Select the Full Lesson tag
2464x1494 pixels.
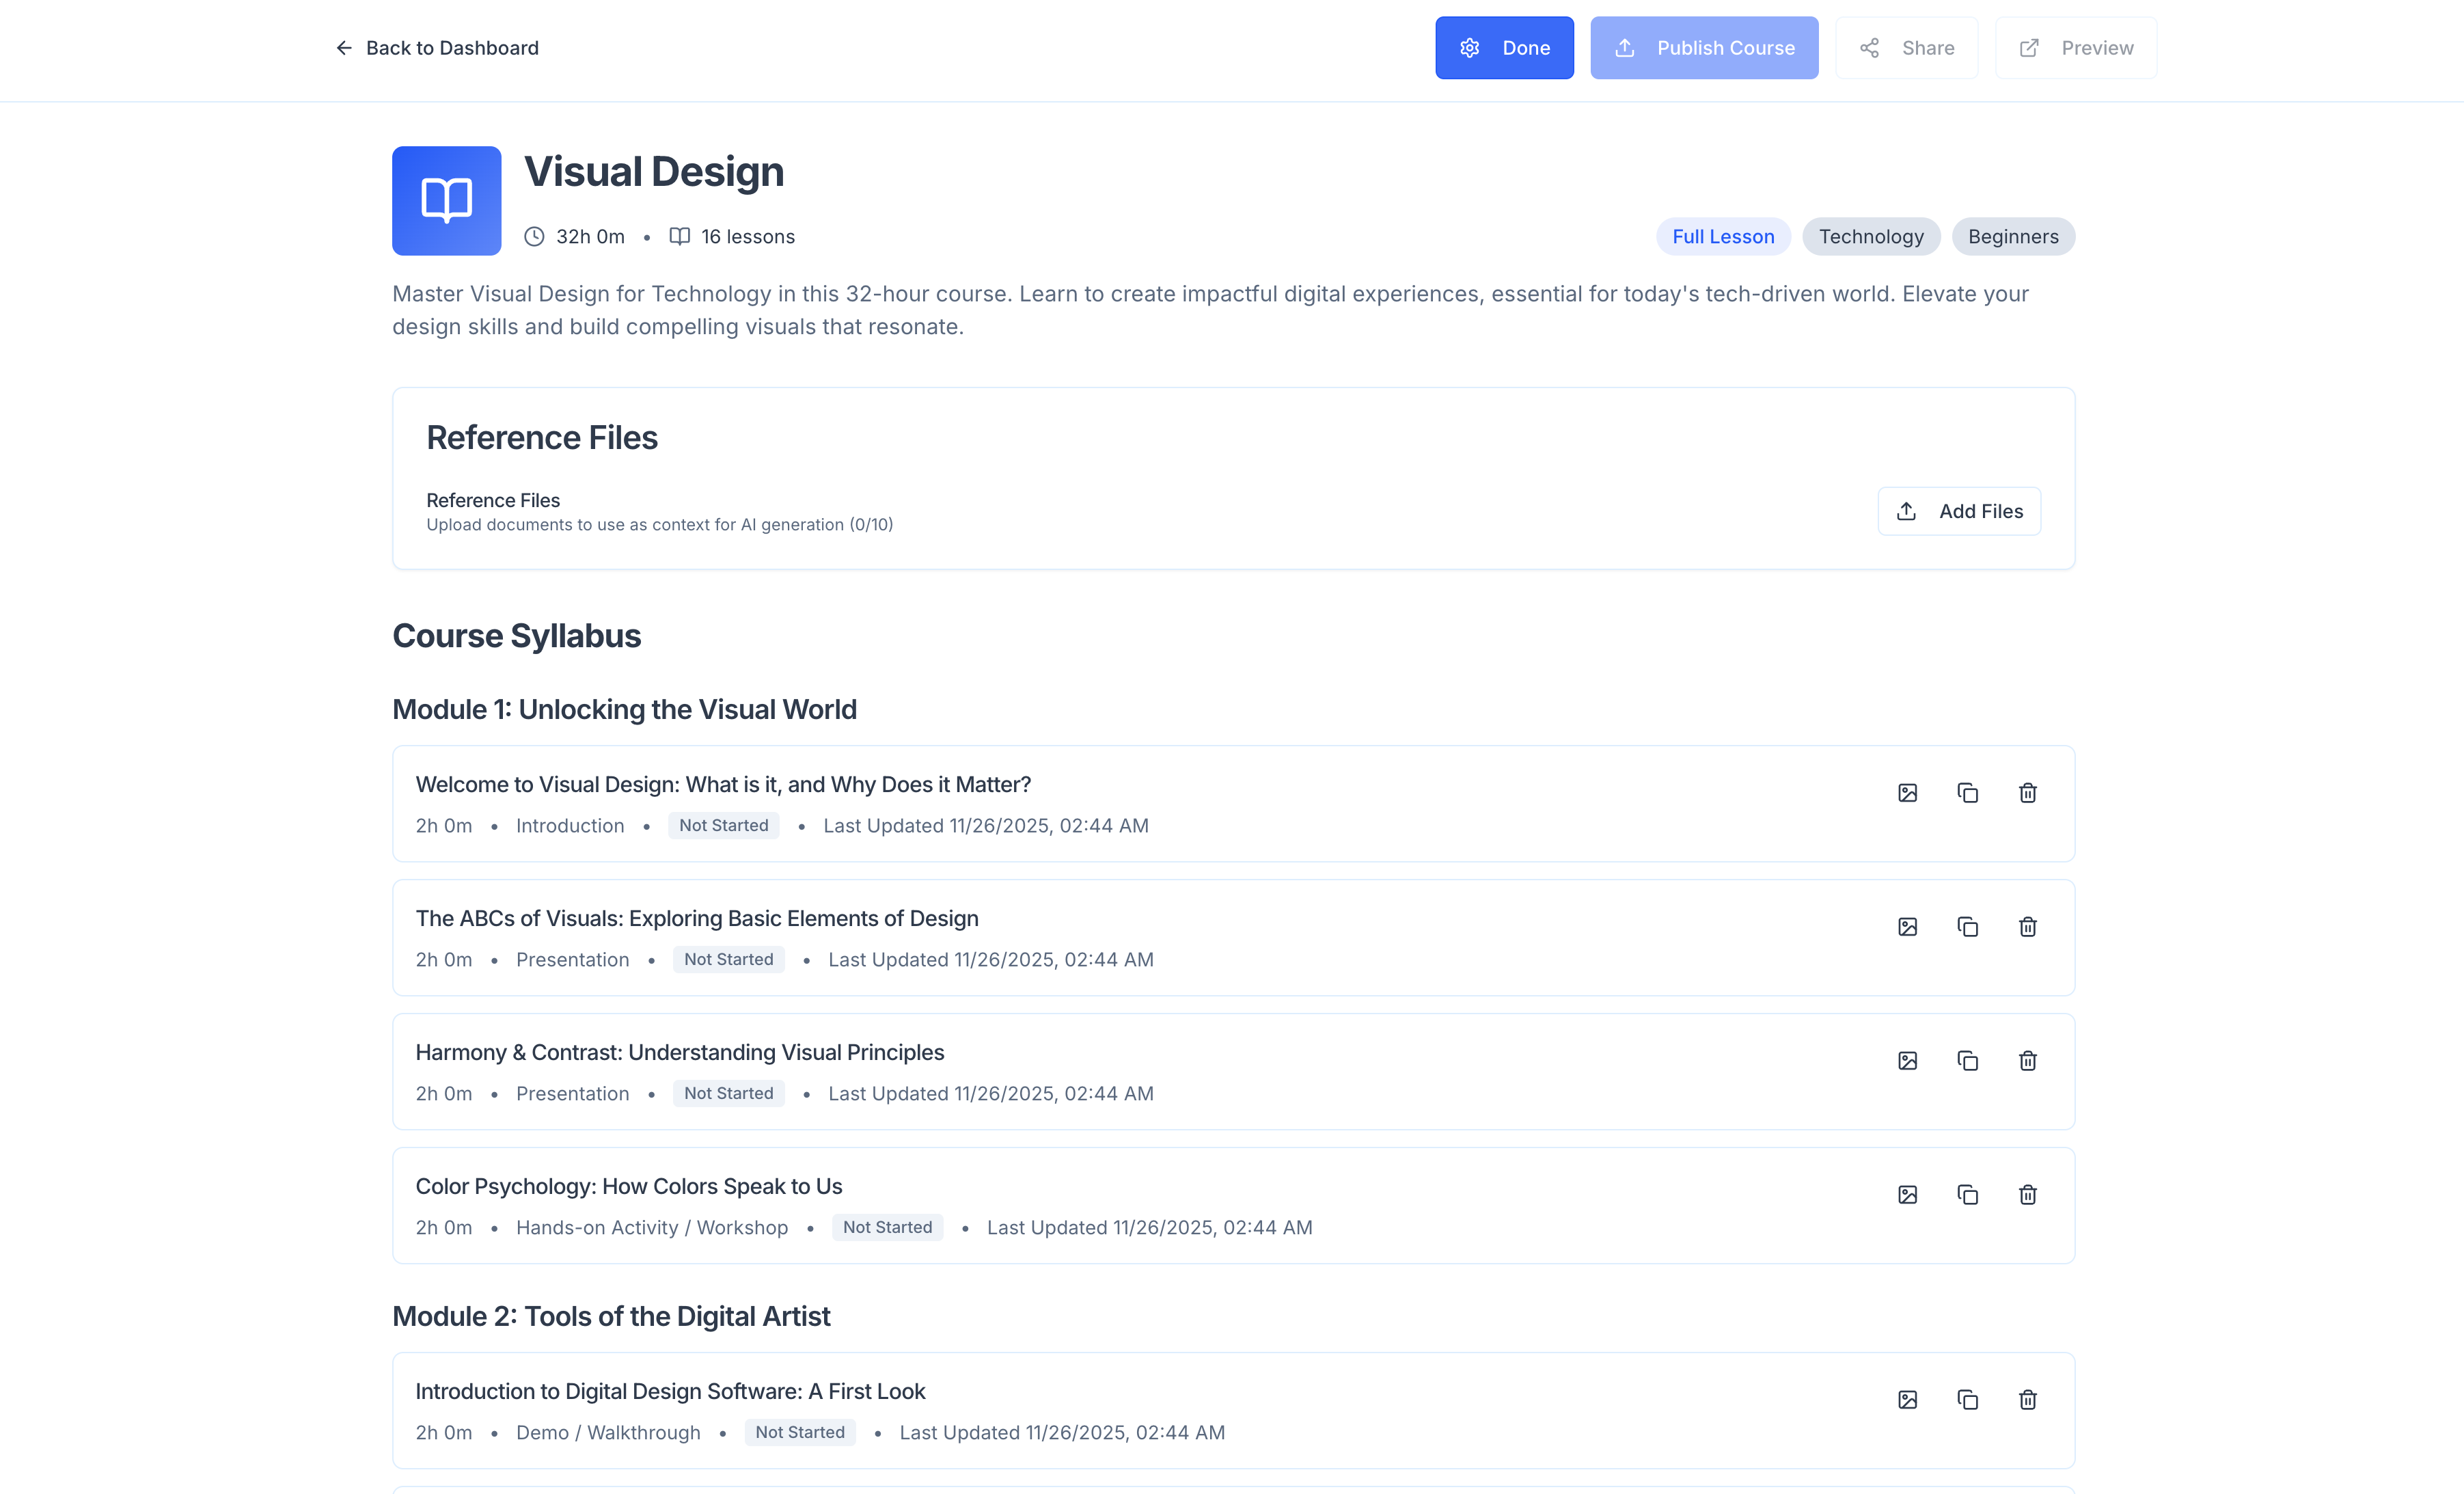pyautogui.click(x=1722, y=237)
